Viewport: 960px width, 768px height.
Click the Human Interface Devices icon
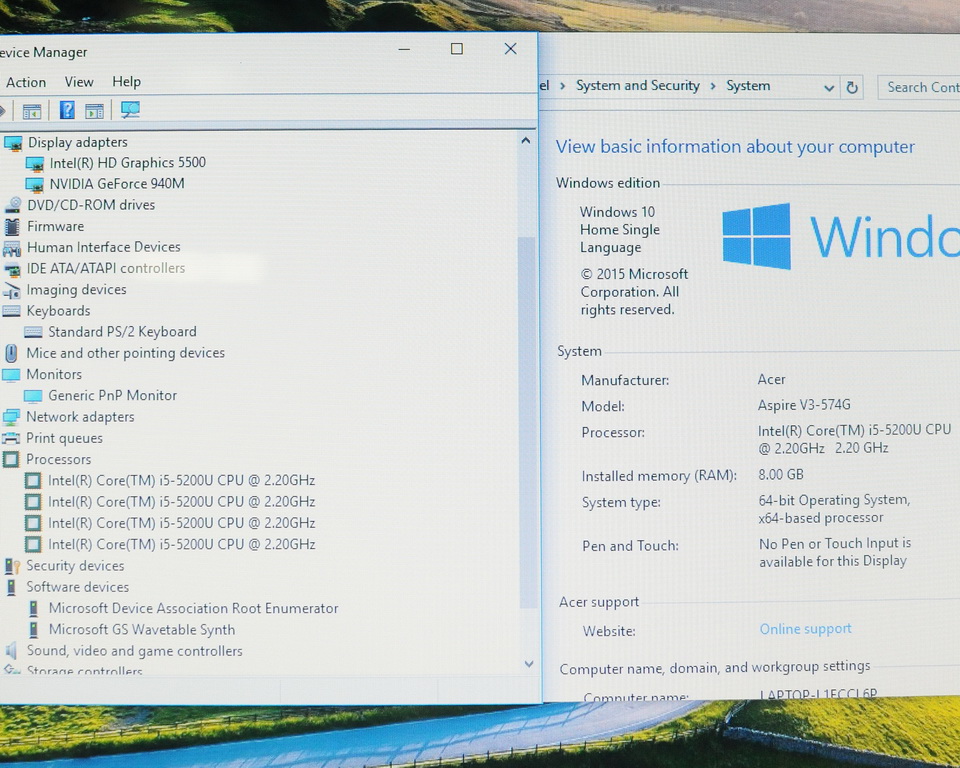coord(12,248)
